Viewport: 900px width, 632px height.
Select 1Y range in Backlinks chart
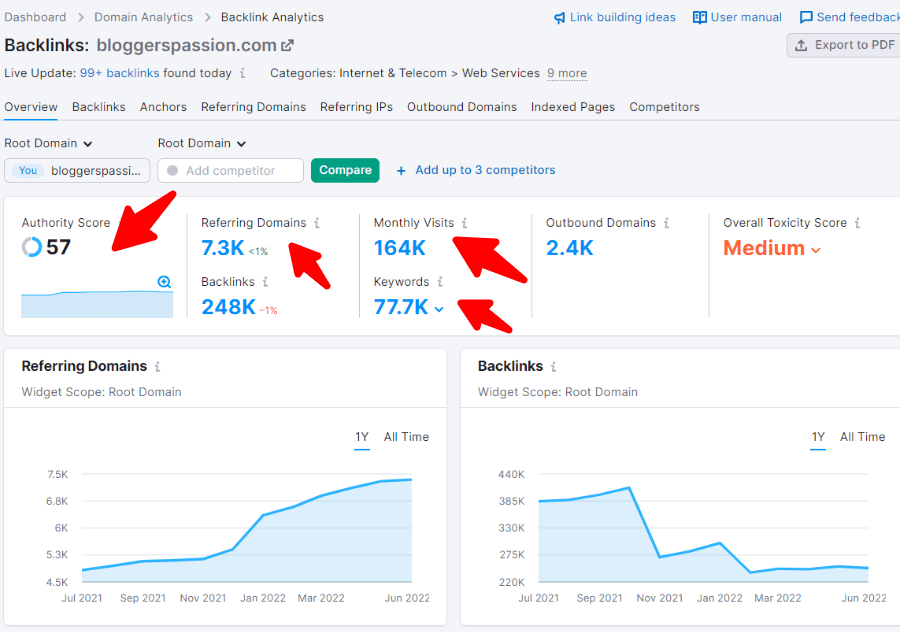pyautogui.click(x=818, y=437)
